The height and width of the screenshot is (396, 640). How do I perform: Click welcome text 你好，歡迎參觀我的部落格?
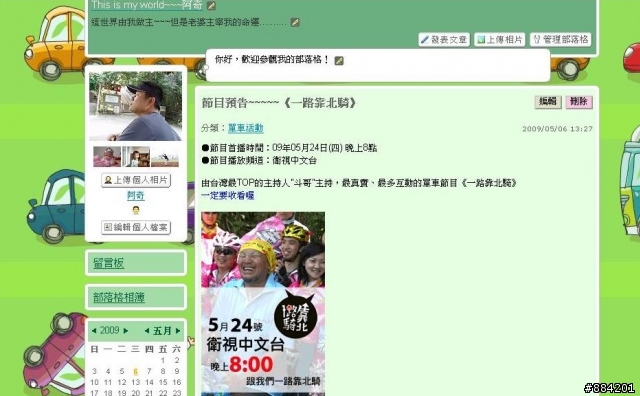pos(272,60)
